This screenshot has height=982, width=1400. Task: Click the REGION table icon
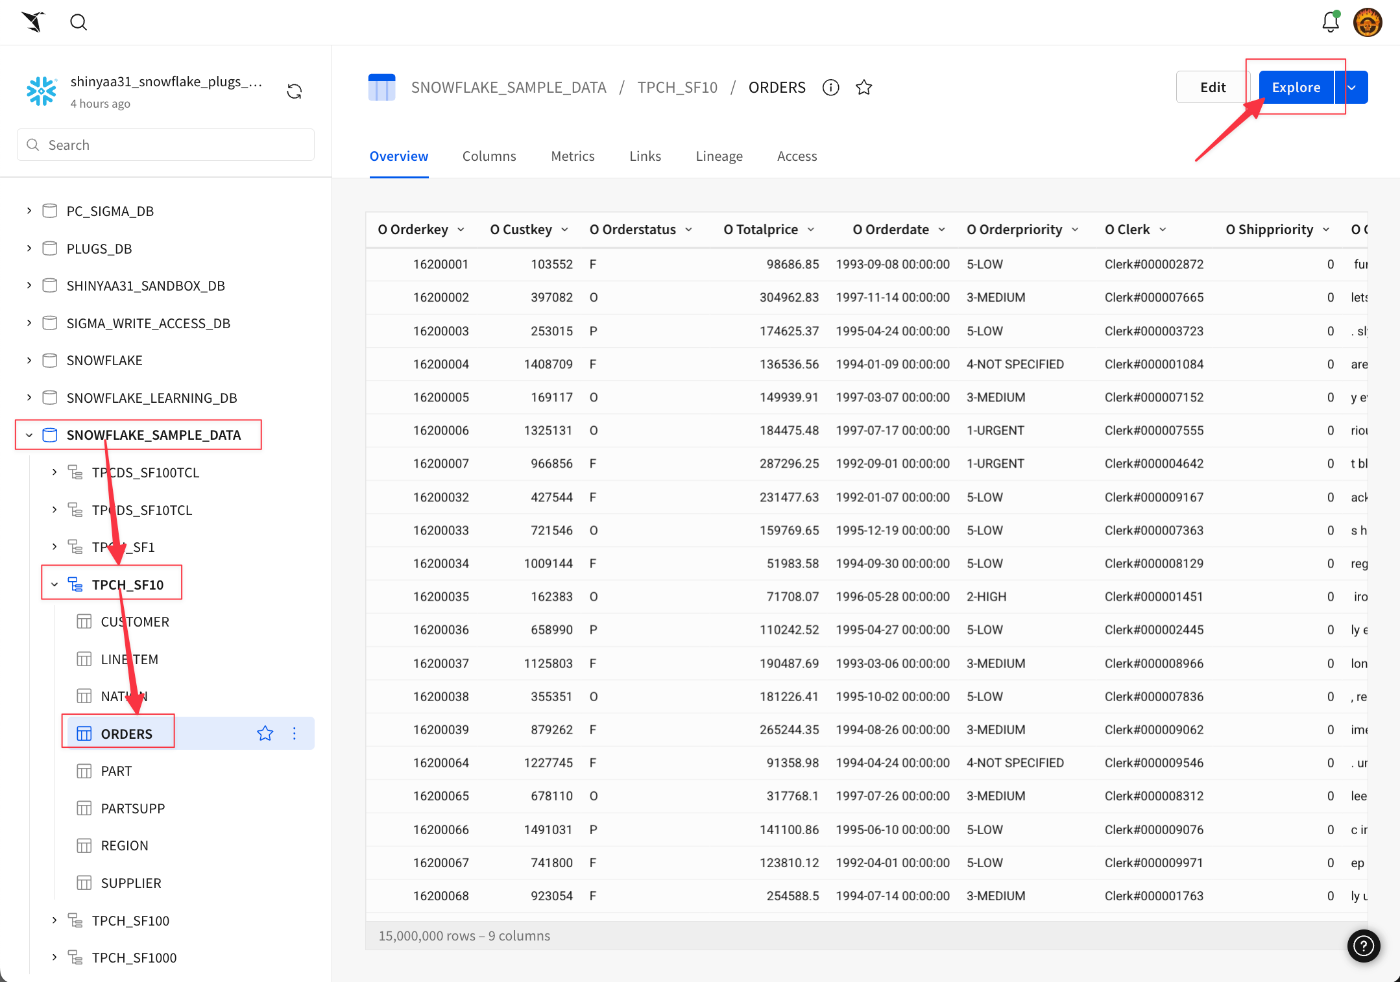click(84, 846)
